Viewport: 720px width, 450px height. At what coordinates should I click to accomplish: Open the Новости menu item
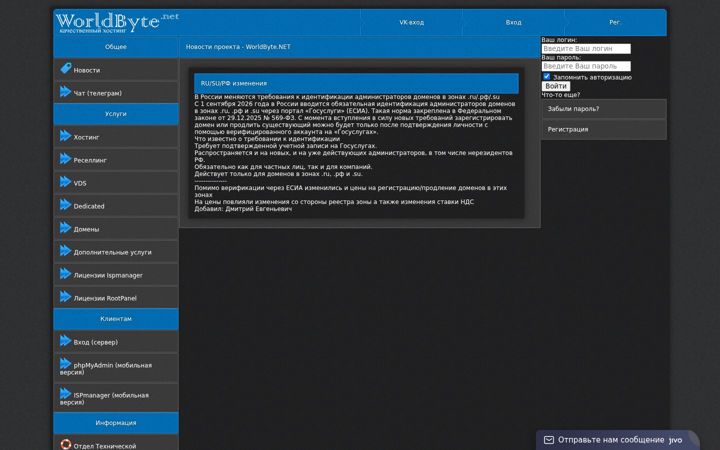[x=116, y=70]
